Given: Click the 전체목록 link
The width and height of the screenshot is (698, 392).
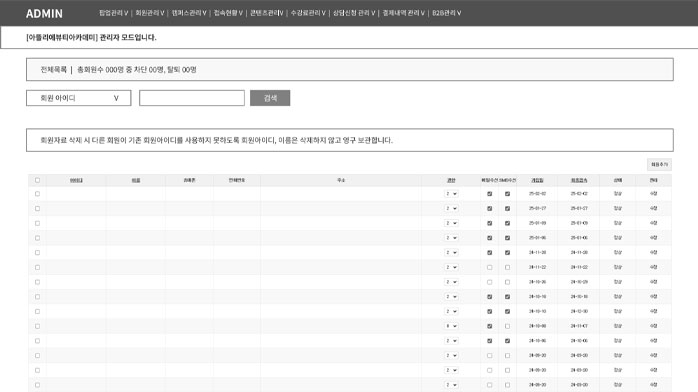Looking at the screenshot, I should [53, 69].
